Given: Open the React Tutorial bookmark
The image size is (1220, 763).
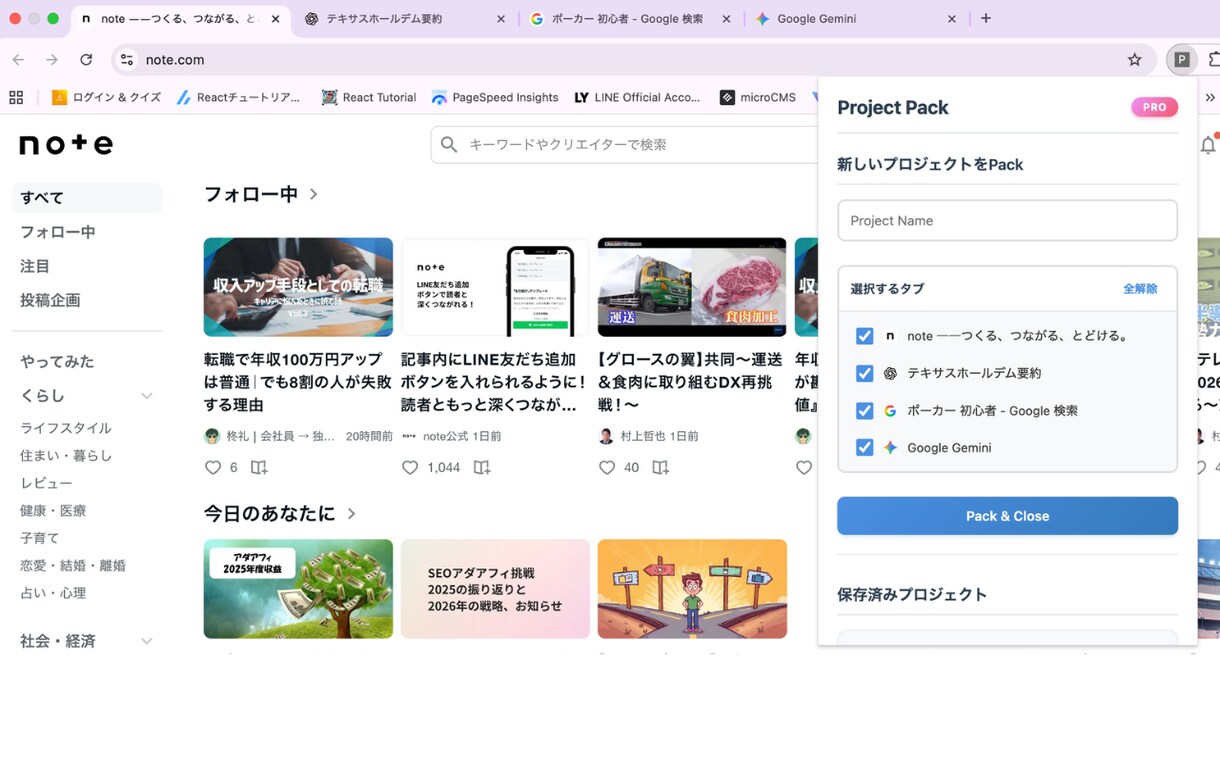Looking at the screenshot, I should (368, 97).
